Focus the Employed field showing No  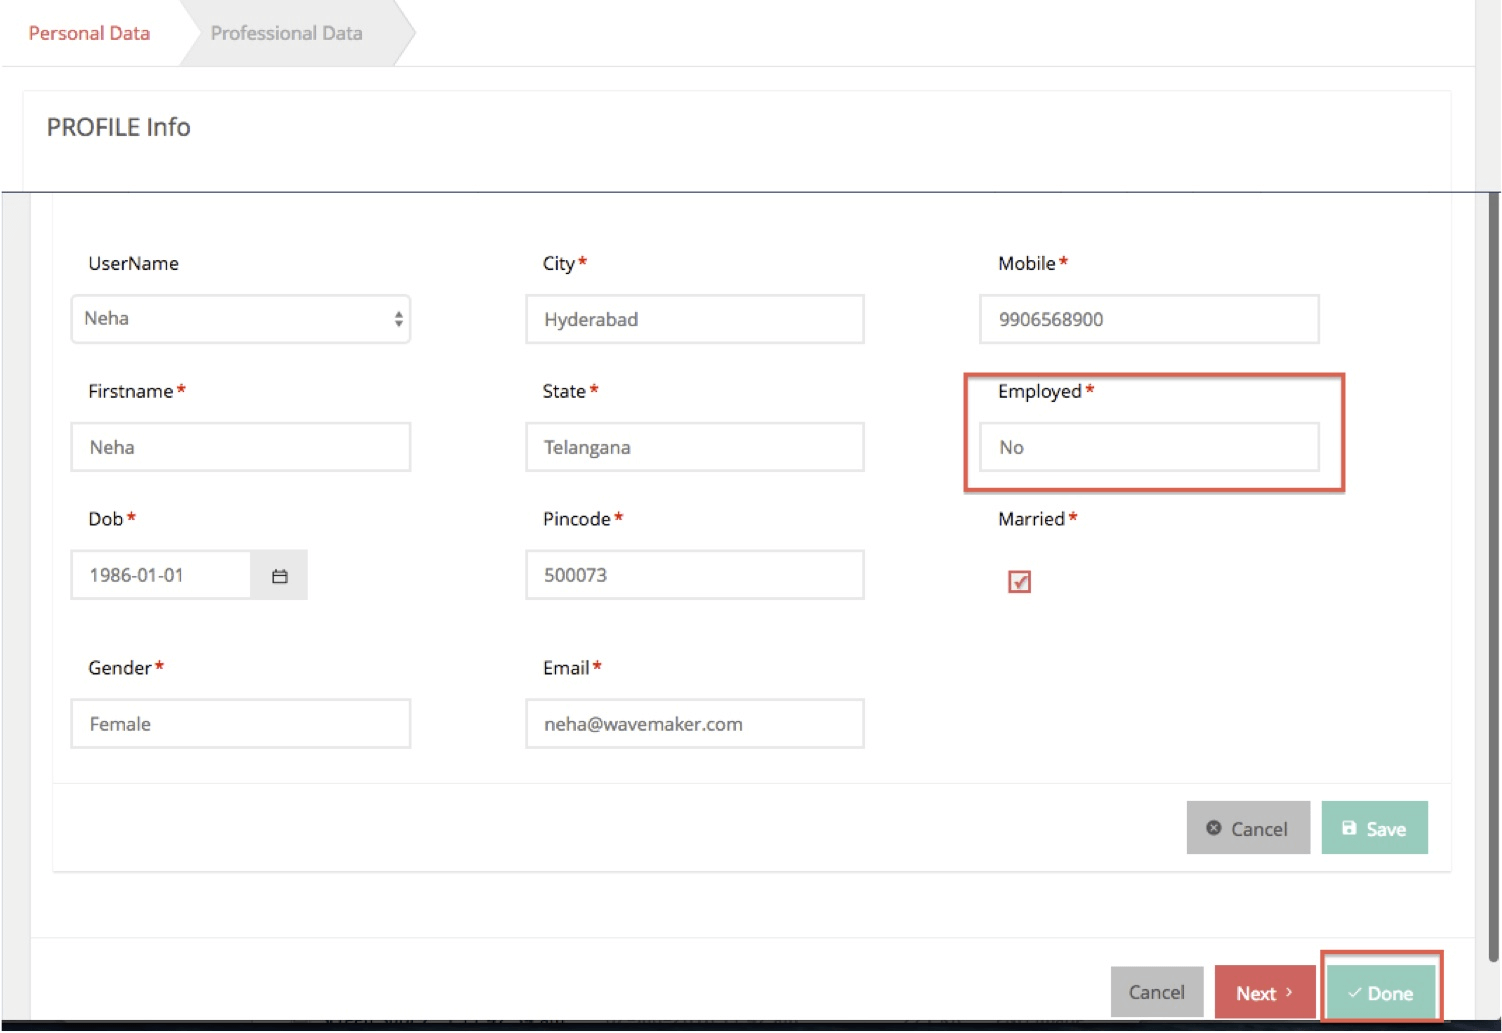1148,447
